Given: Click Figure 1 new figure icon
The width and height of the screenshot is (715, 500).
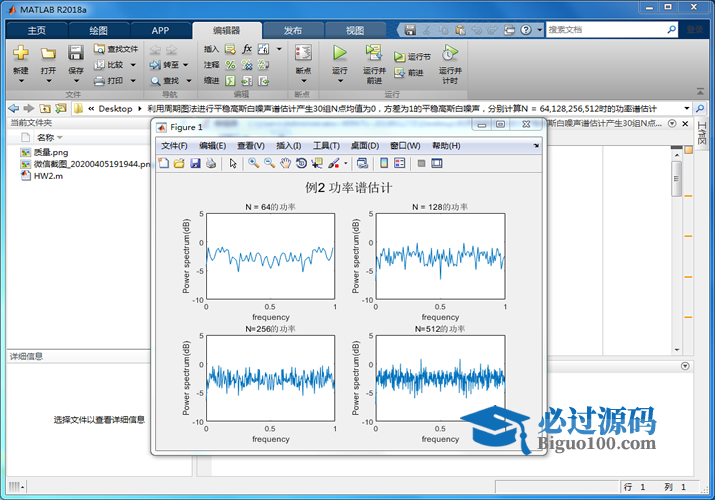Looking at the screenshot, I should click(x=164, y=163).
